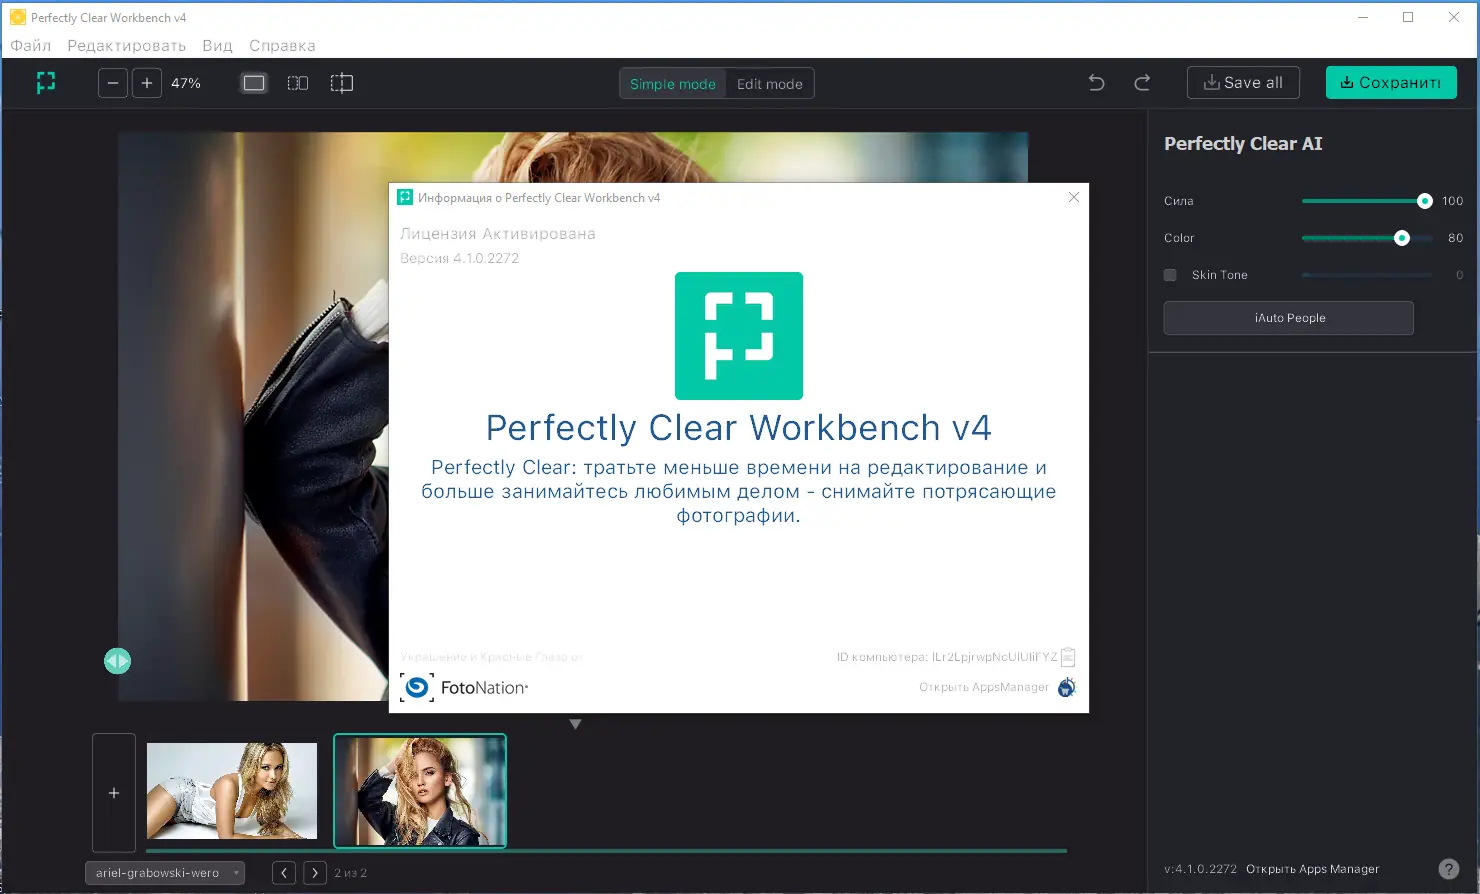Switch to Edit mode tab
Image resolution: width=1480 pixels, height=894 pixels.
pos(769,83)
